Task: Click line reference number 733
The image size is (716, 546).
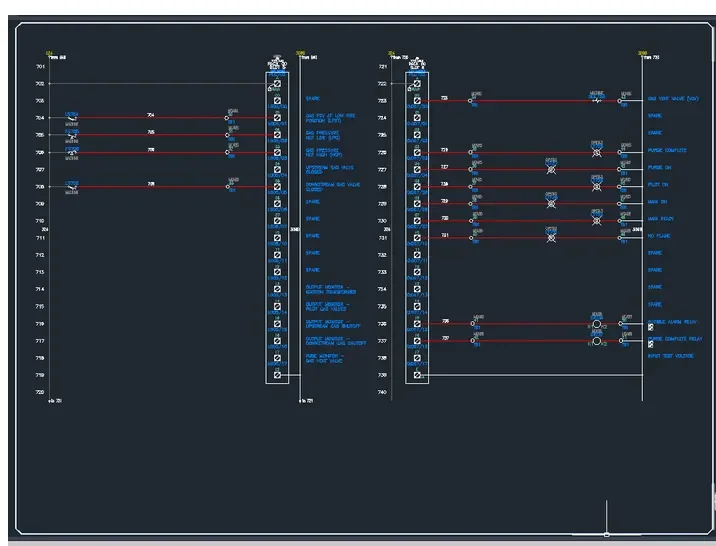Action: point(382,272)
